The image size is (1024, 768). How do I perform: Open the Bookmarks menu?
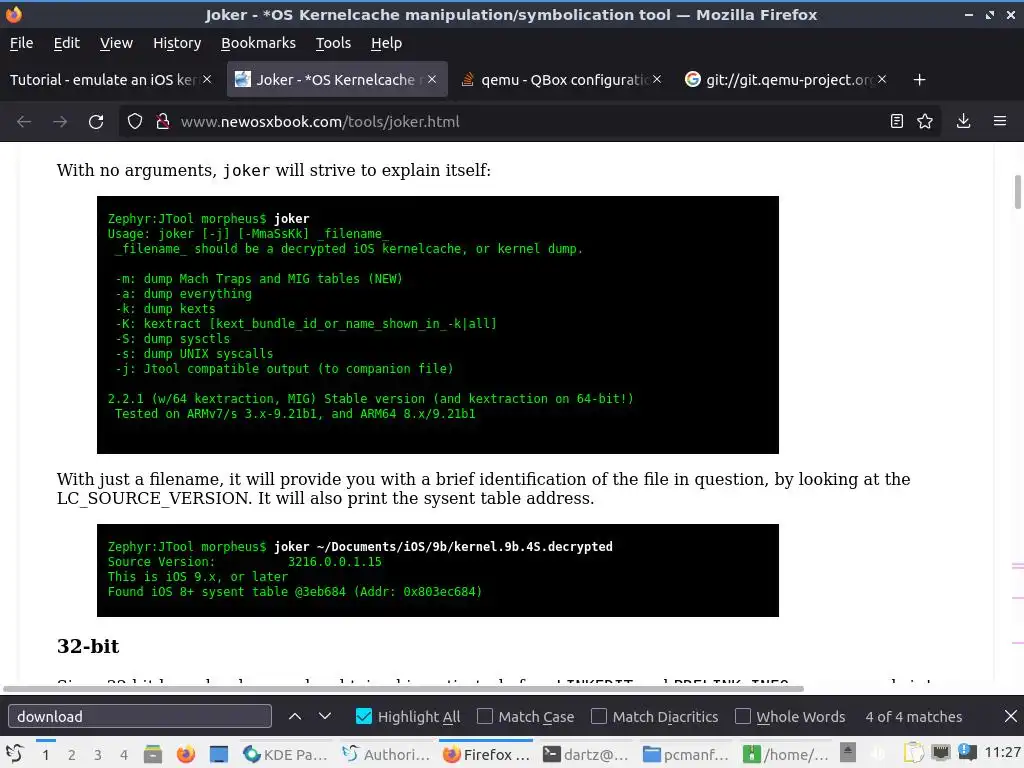coord(258,43)
